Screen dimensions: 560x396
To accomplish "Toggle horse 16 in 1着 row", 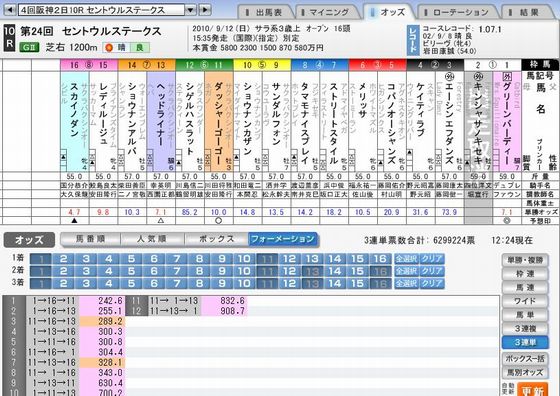I will [380, 259].
